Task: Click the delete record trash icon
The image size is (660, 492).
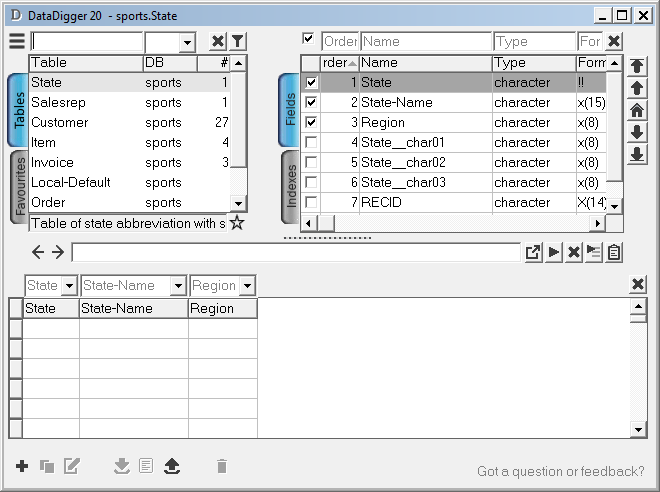Action: pyautogui.click(x=222, y=466)
